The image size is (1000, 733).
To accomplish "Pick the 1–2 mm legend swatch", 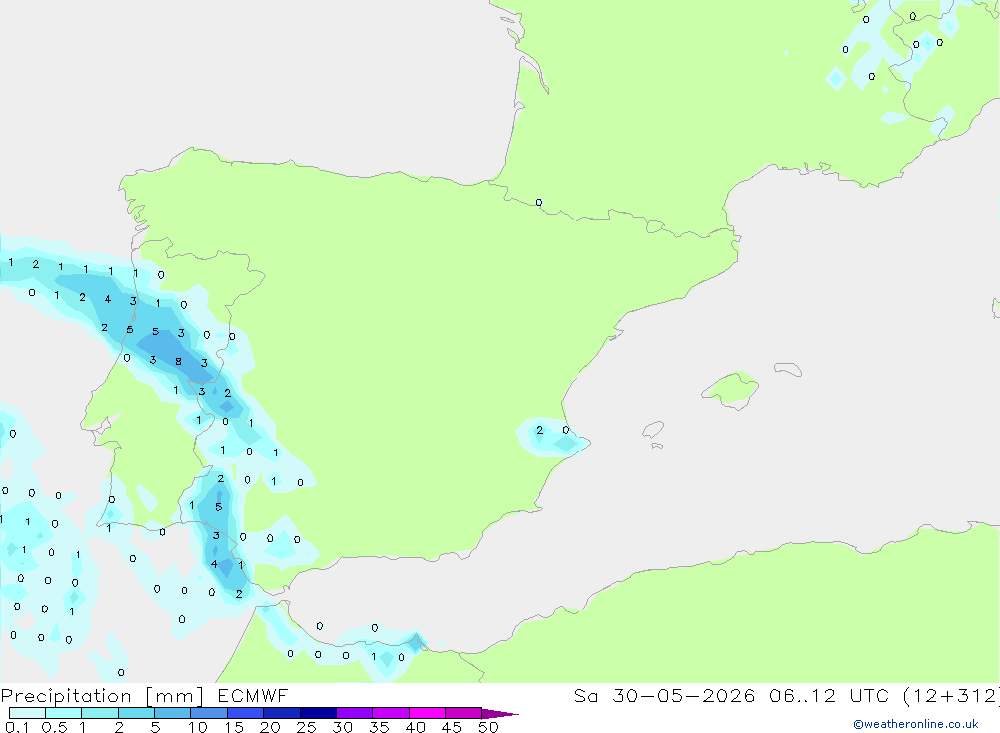I will 99,713.
